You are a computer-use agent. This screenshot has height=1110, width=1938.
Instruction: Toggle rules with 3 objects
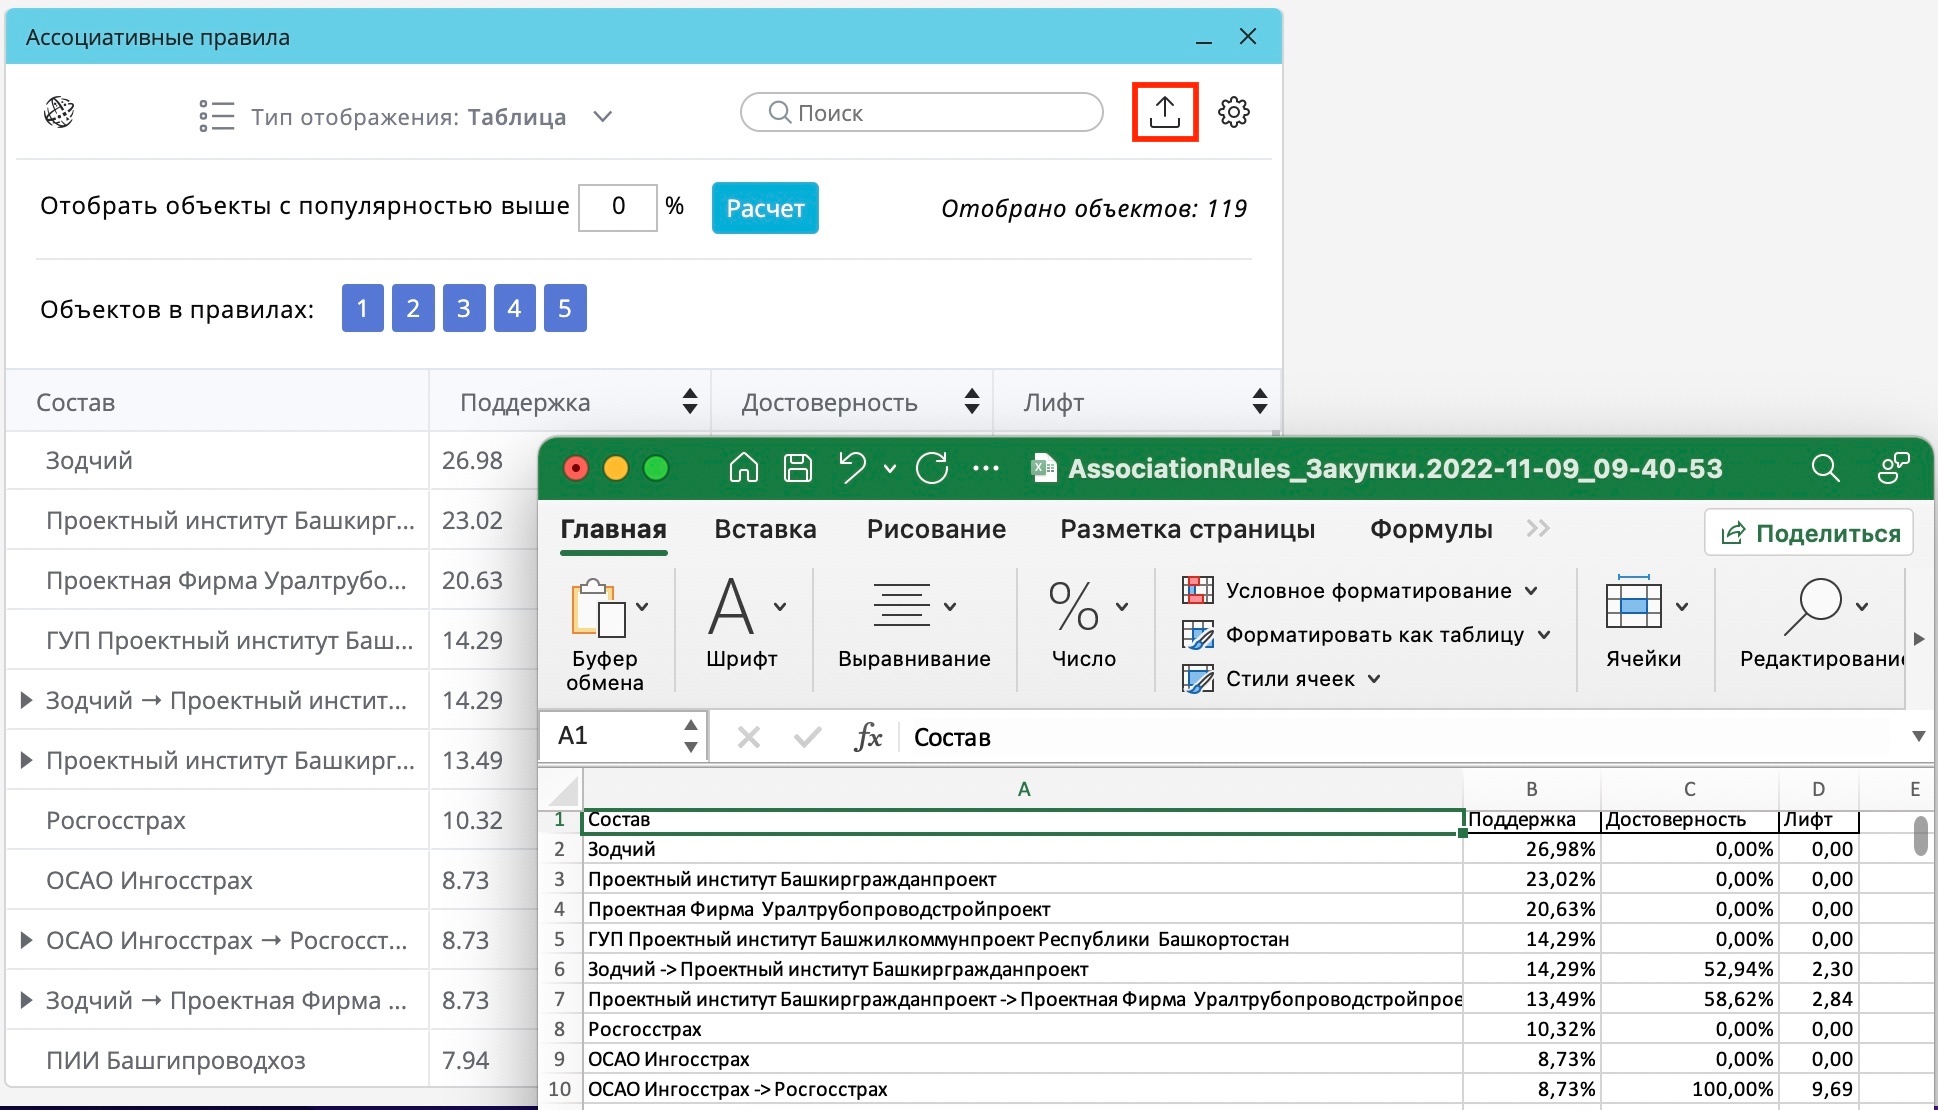tap(463, 308)
